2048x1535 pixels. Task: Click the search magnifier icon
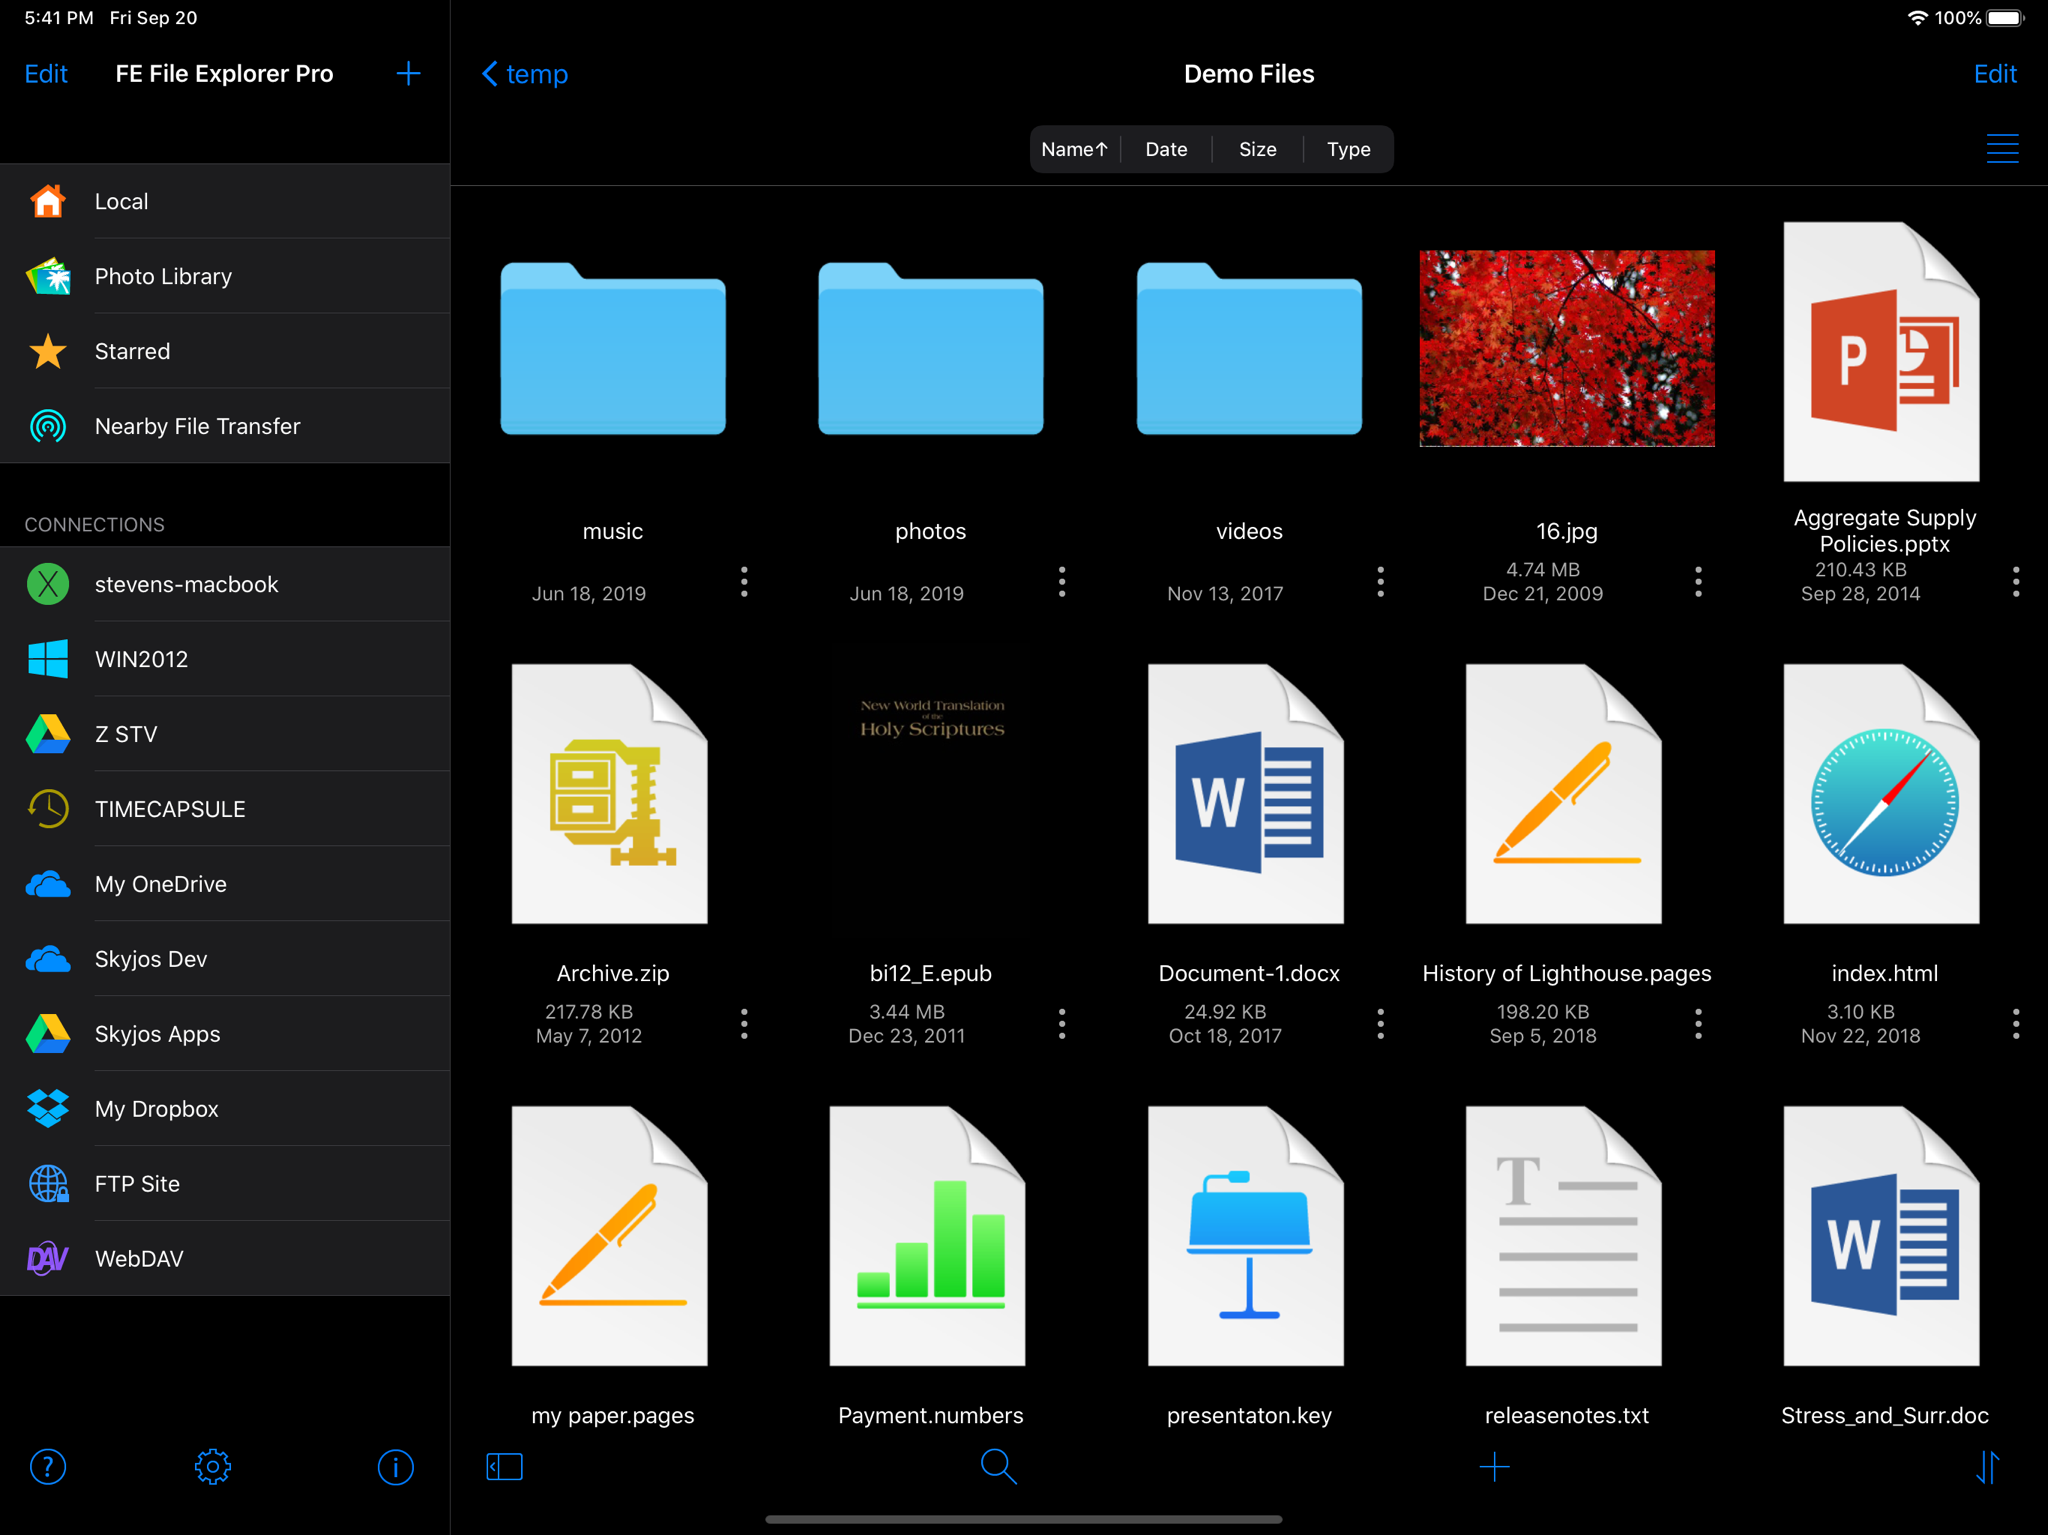point(998,1466)
